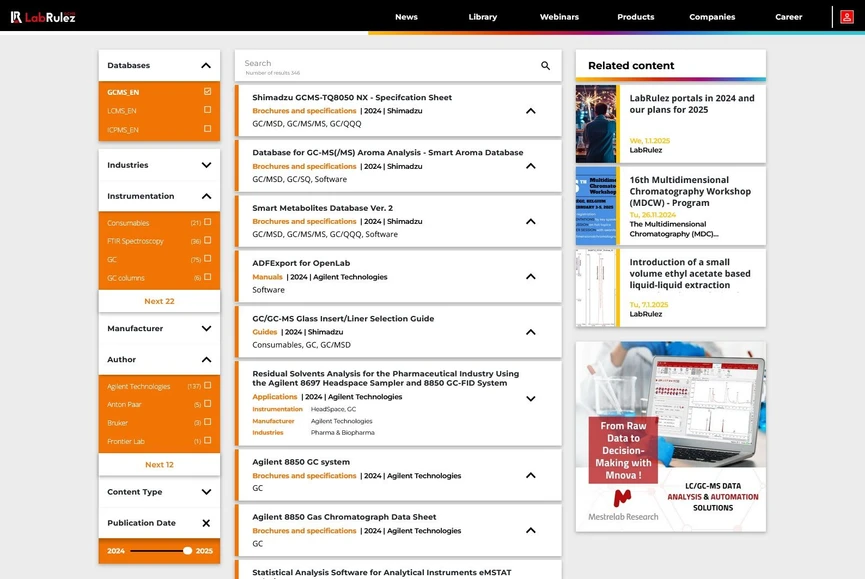Viewport: 865px width, 579px height.
Task: Enable Frontier Lab author checkbox
Action: pyautogui.click(x=207, y=441)
